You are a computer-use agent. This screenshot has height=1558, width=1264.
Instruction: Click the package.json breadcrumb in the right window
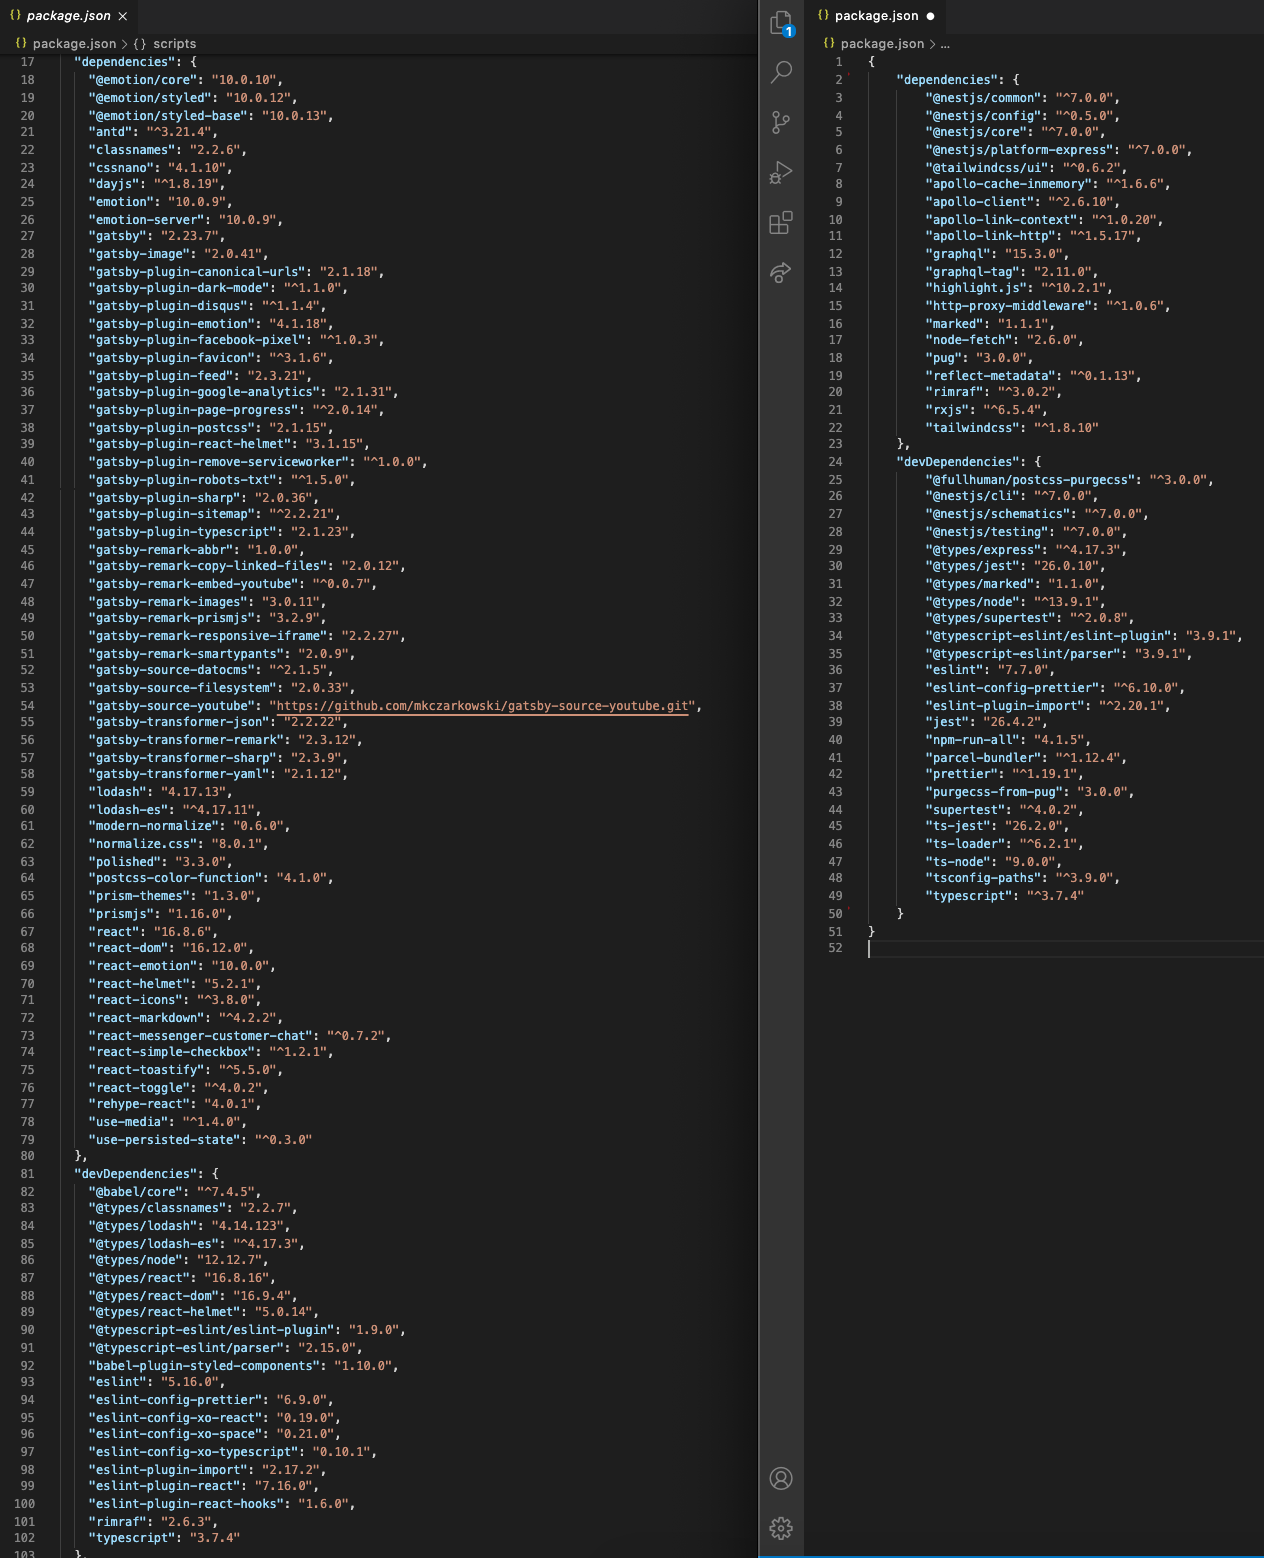point(882,44)
